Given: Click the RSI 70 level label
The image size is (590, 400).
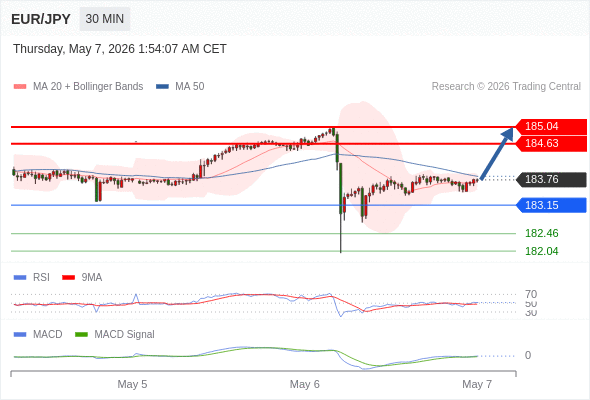Looking at the screenshot, I should tap(531, 294).
